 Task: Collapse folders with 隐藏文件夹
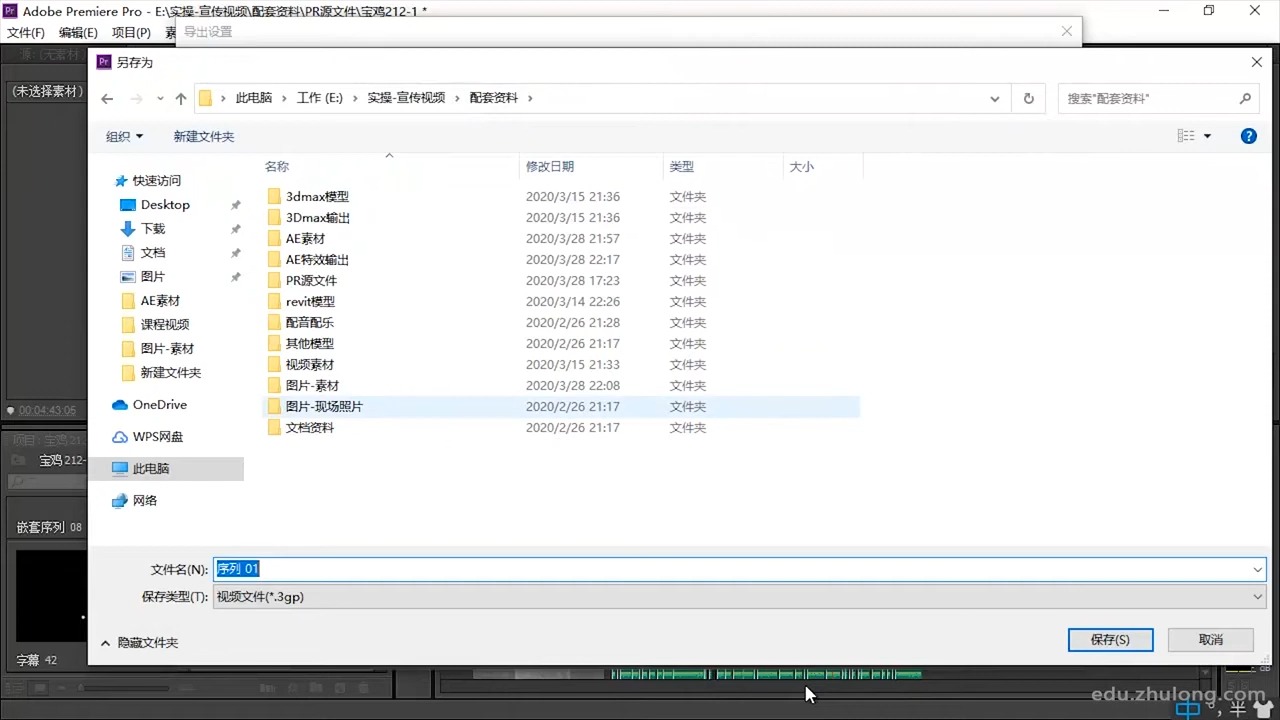pos(139,643)
